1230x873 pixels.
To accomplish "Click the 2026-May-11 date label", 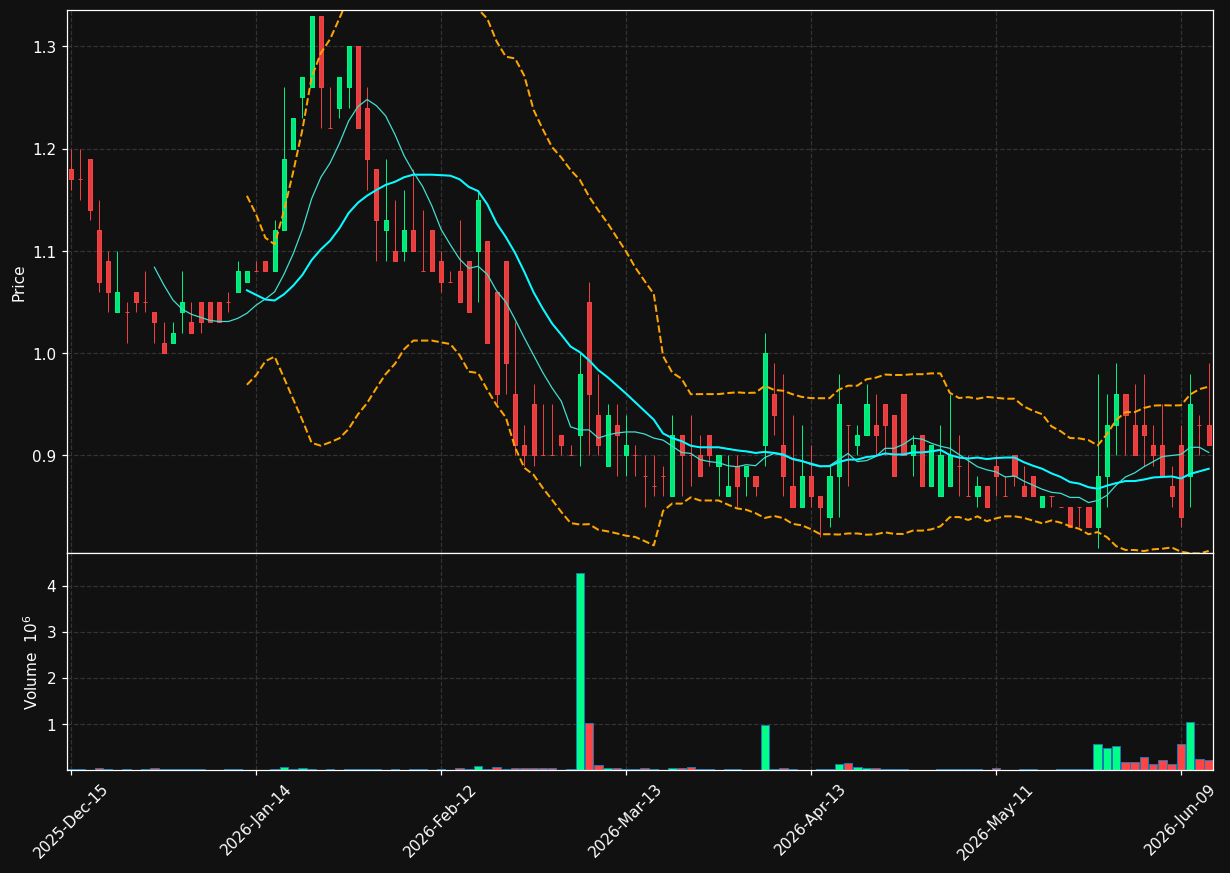I will [995, 821].
